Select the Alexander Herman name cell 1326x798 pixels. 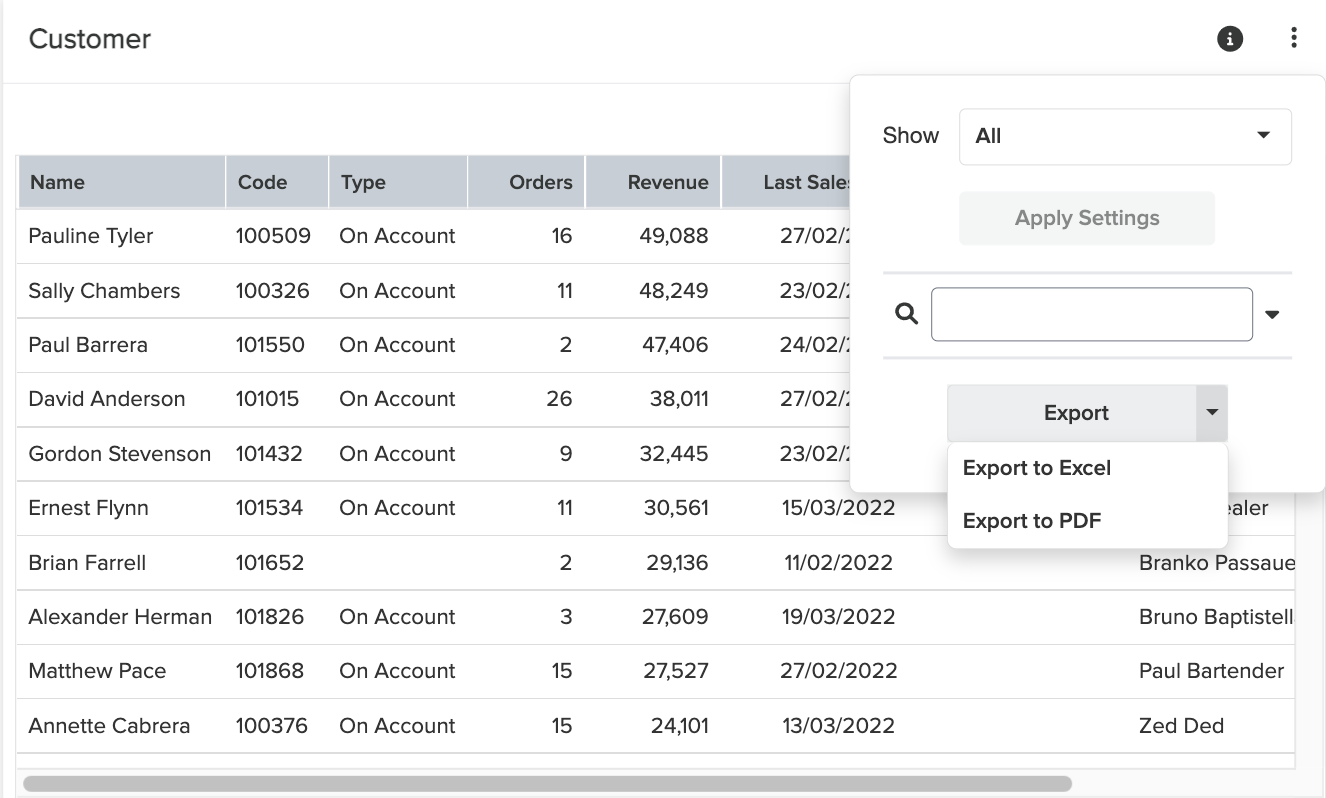point(120,617)
